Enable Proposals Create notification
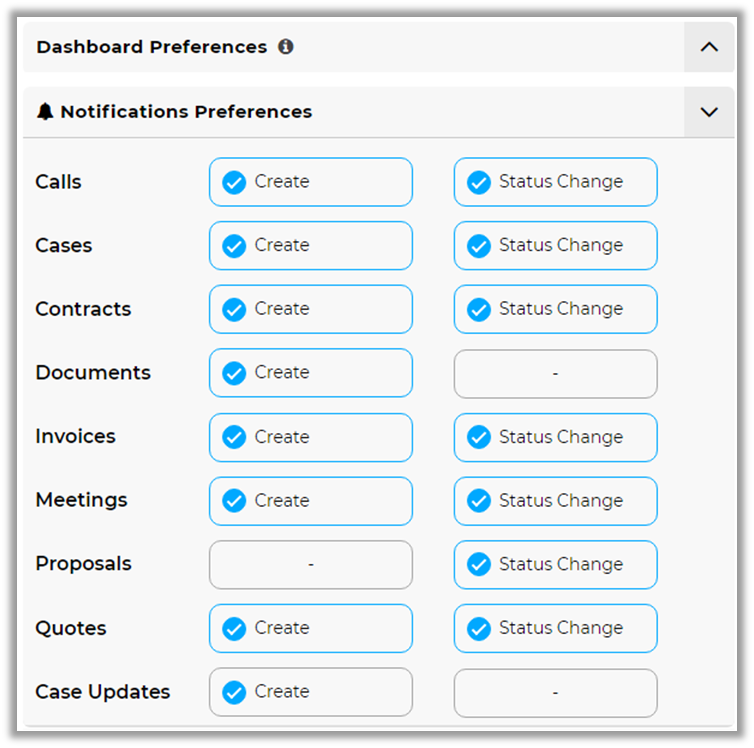The width and height of the screenshot is (754, 748). click(310, 565)
